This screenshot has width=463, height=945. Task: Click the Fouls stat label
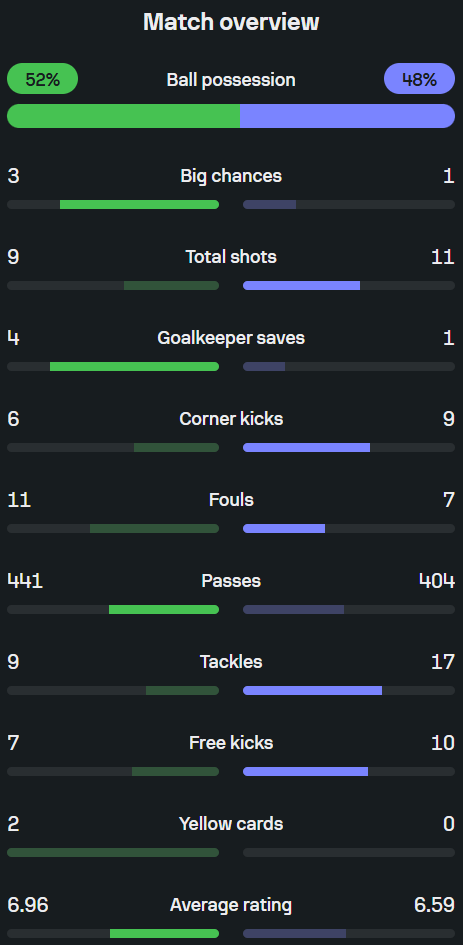pyautogui.click(x=231, y=500)
